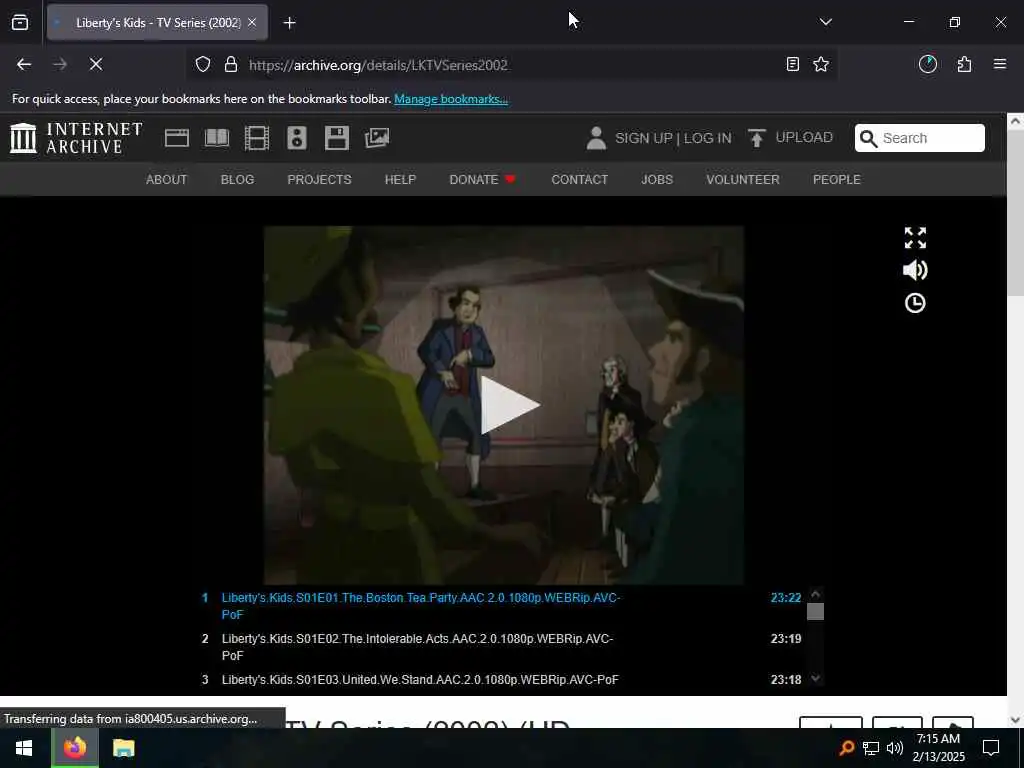Click the 23:18 duration of episode 3
The height and width of the screenshot is (768, 1024).
click(786, 680)
